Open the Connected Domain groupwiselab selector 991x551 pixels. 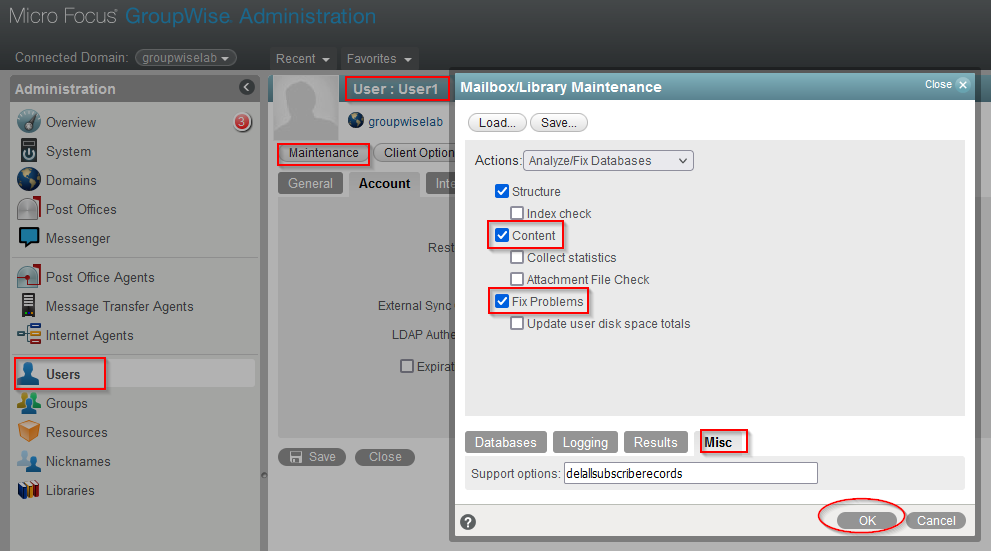(x=186, y=58)
